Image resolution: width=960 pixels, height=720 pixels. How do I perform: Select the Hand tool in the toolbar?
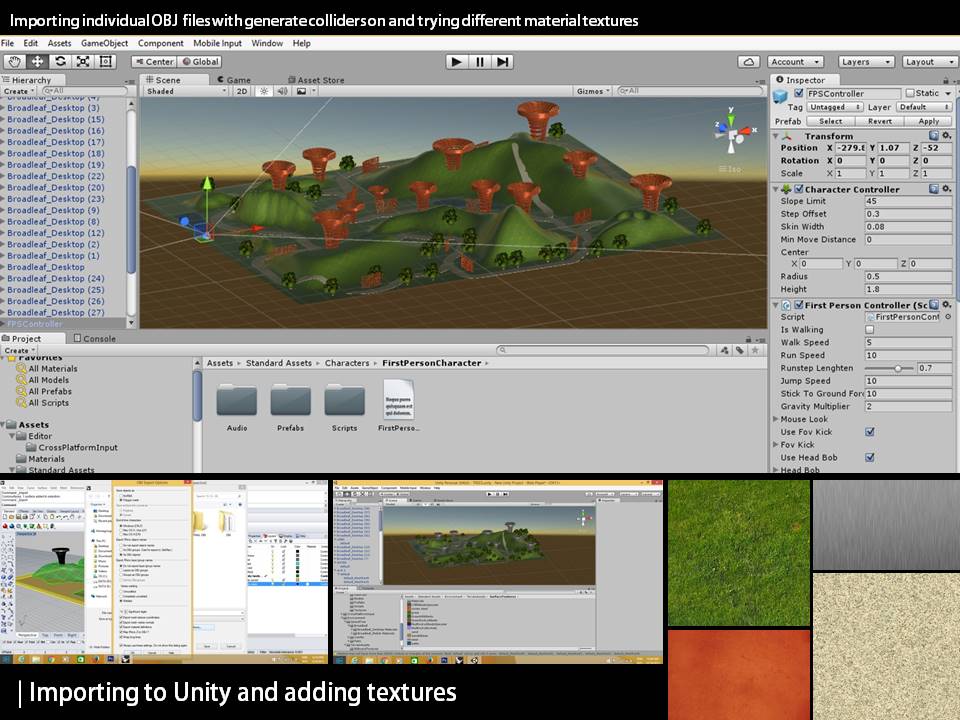(16, 61)
